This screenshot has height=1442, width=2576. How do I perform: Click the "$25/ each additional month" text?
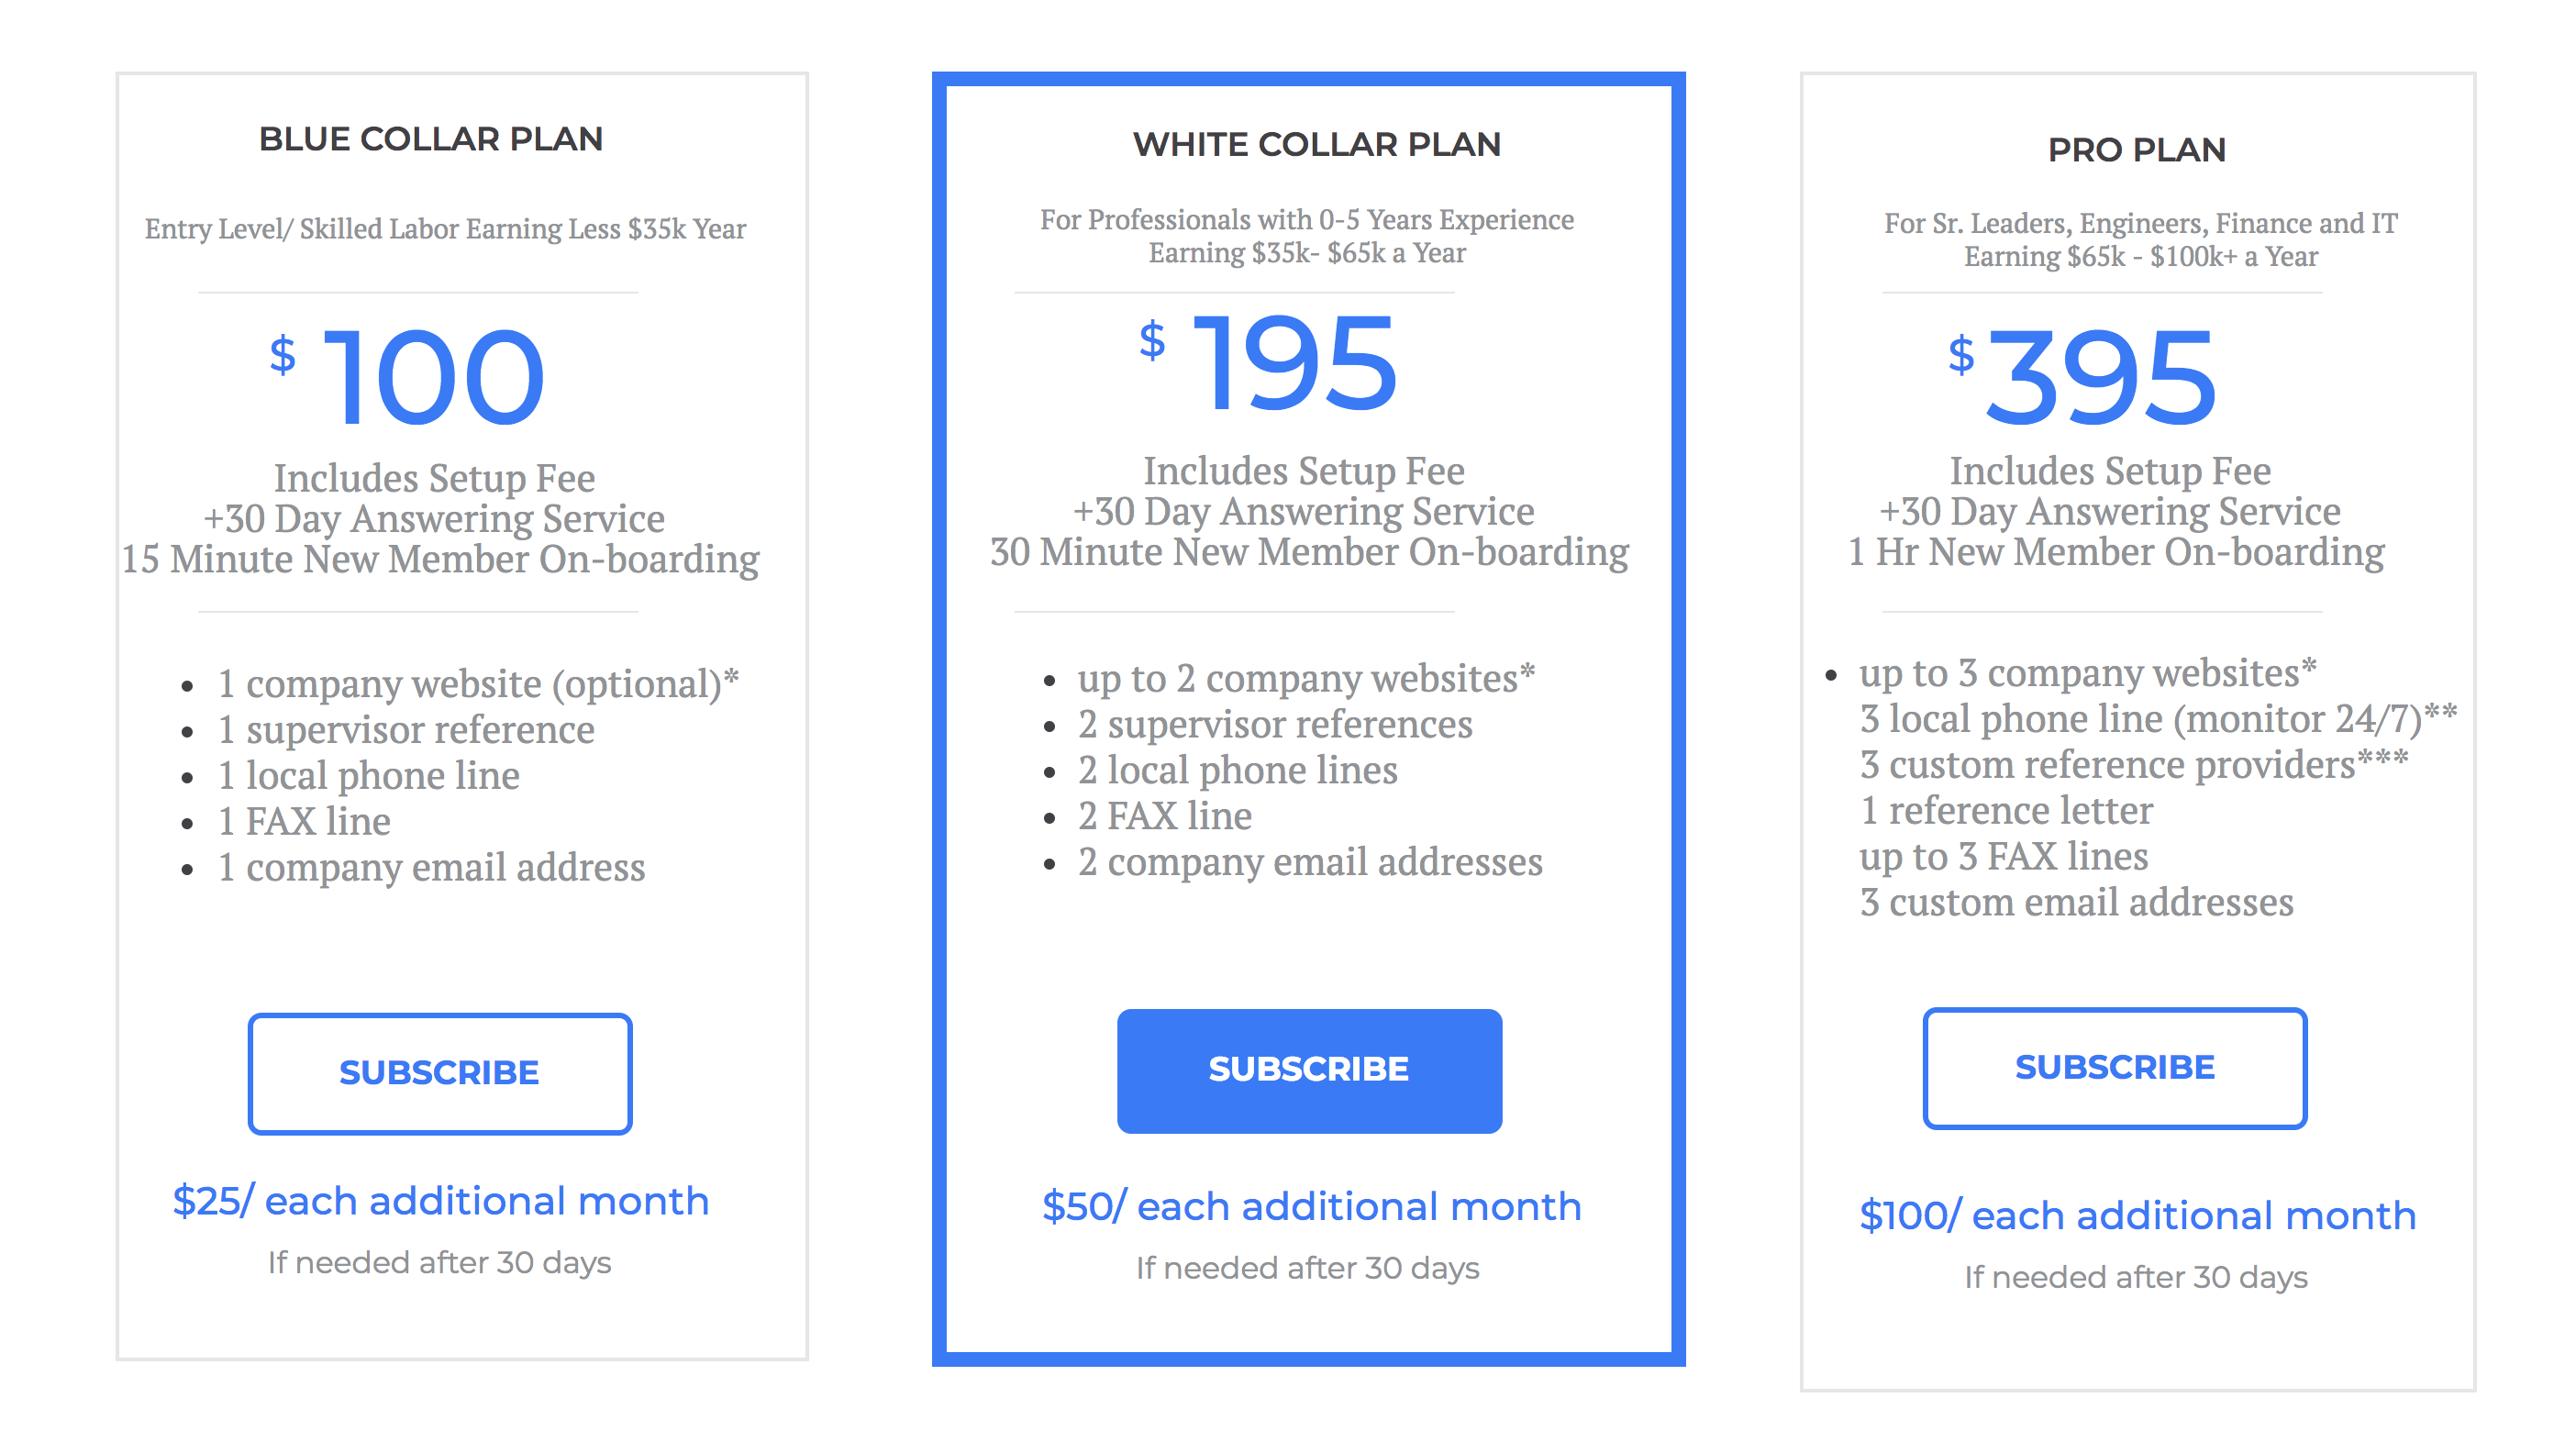[440, 1200]
